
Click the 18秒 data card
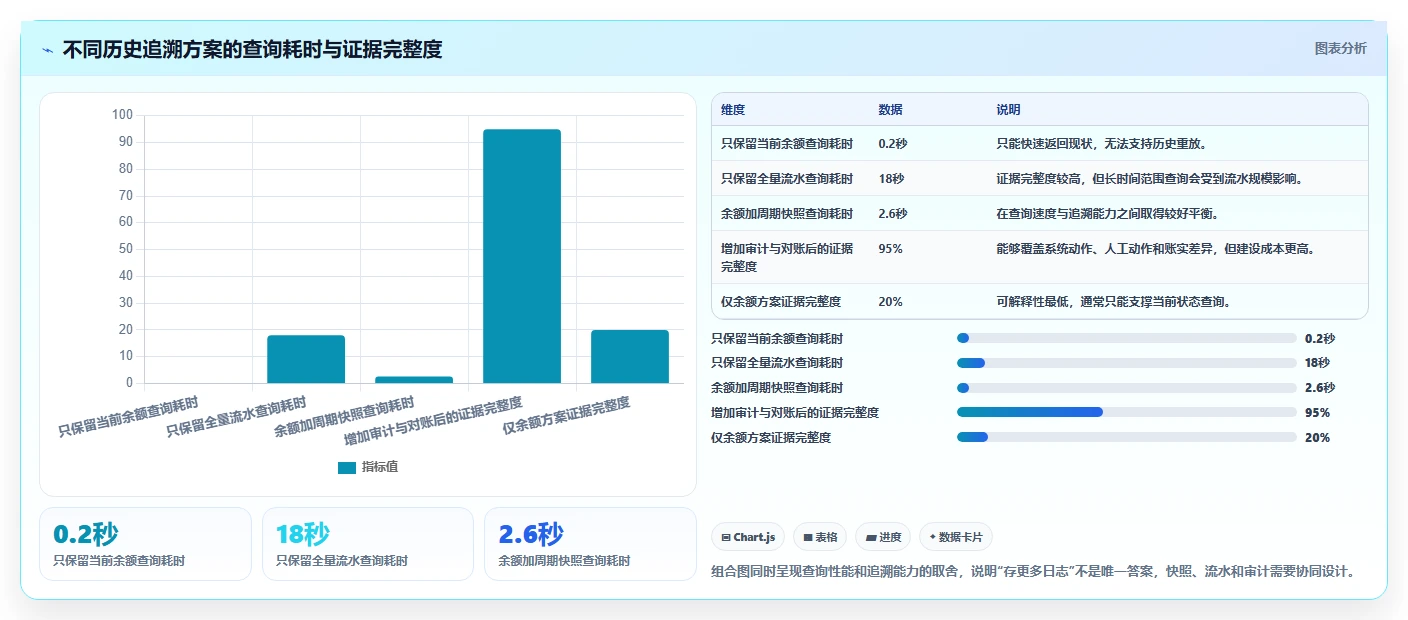coord(368,544)
